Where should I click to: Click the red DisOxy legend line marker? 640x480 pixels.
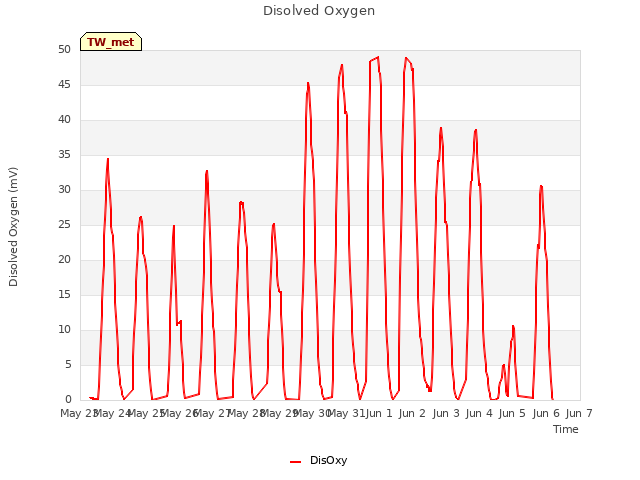click(296, 462)
